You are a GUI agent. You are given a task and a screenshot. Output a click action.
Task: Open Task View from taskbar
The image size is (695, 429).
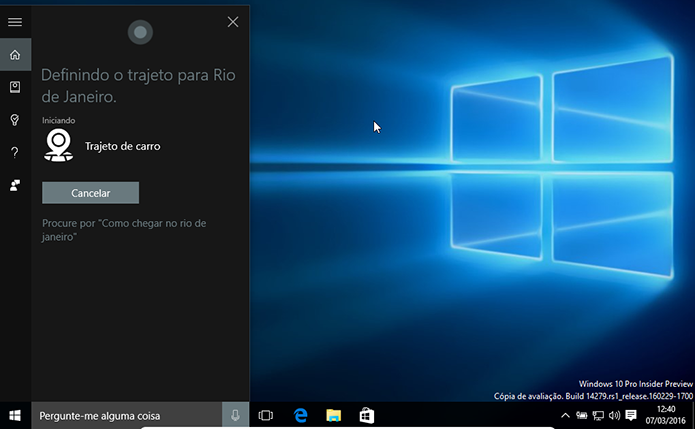pos(266,416)
